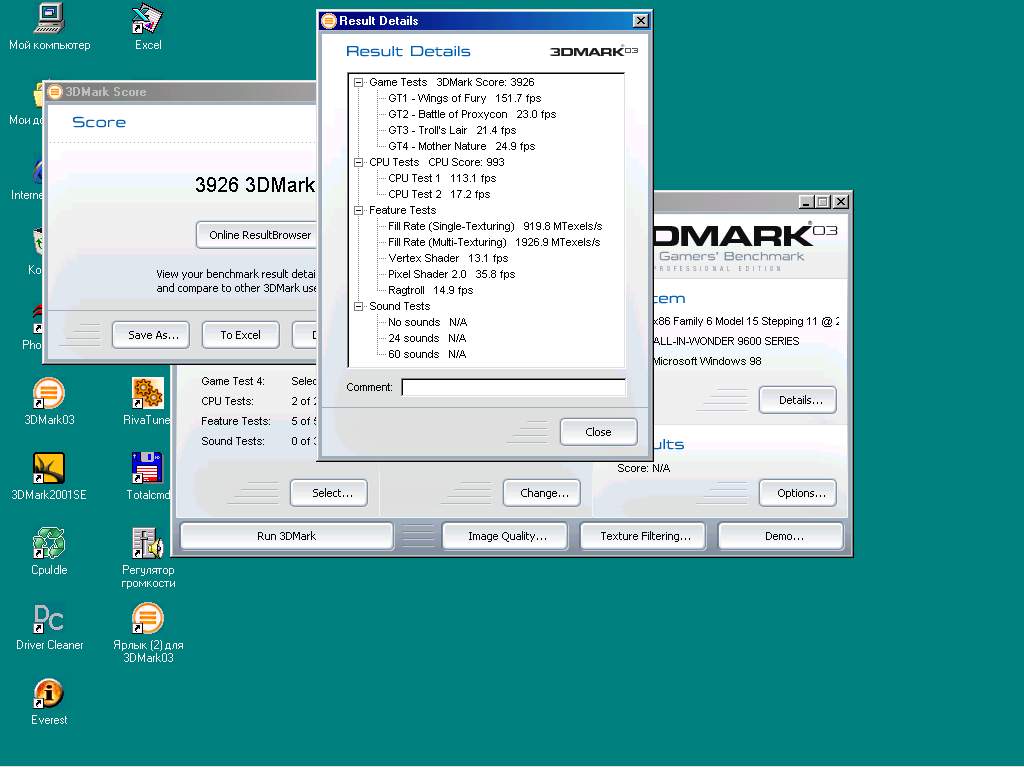Select the Pixel Shader 2.0 result row
This screenshot has height=768, width=1024.
(x=427, y=274)
